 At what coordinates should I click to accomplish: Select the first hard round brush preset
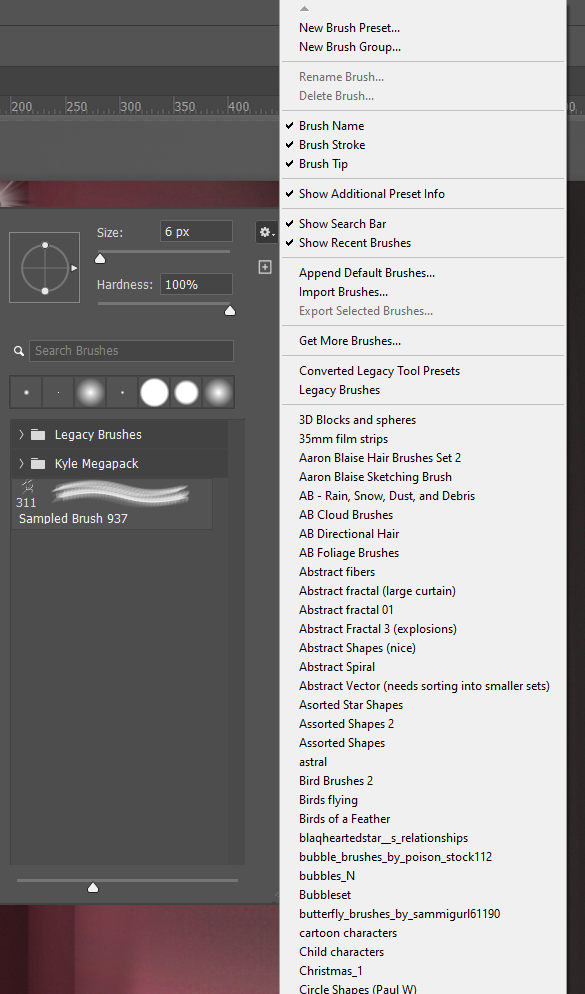coord(25,391)
